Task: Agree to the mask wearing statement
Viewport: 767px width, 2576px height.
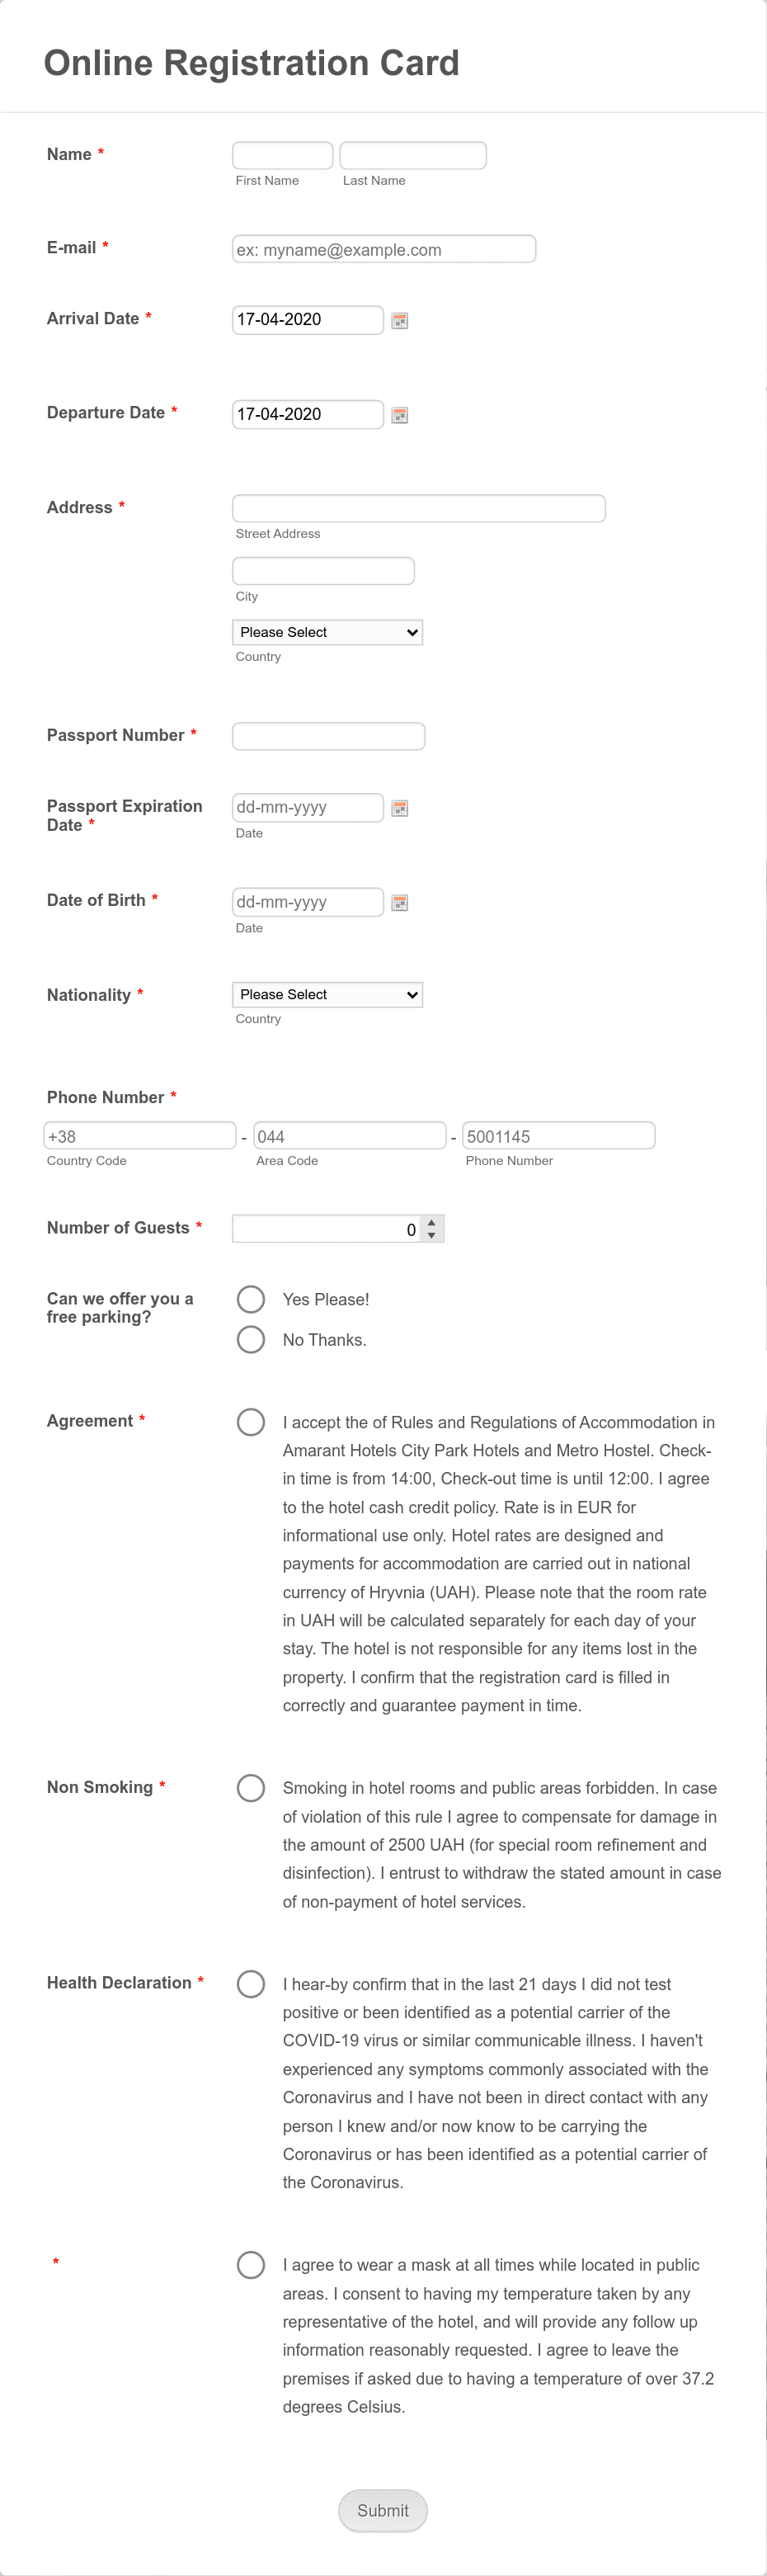Action: pyautogui.click(x=251, y=2265)
